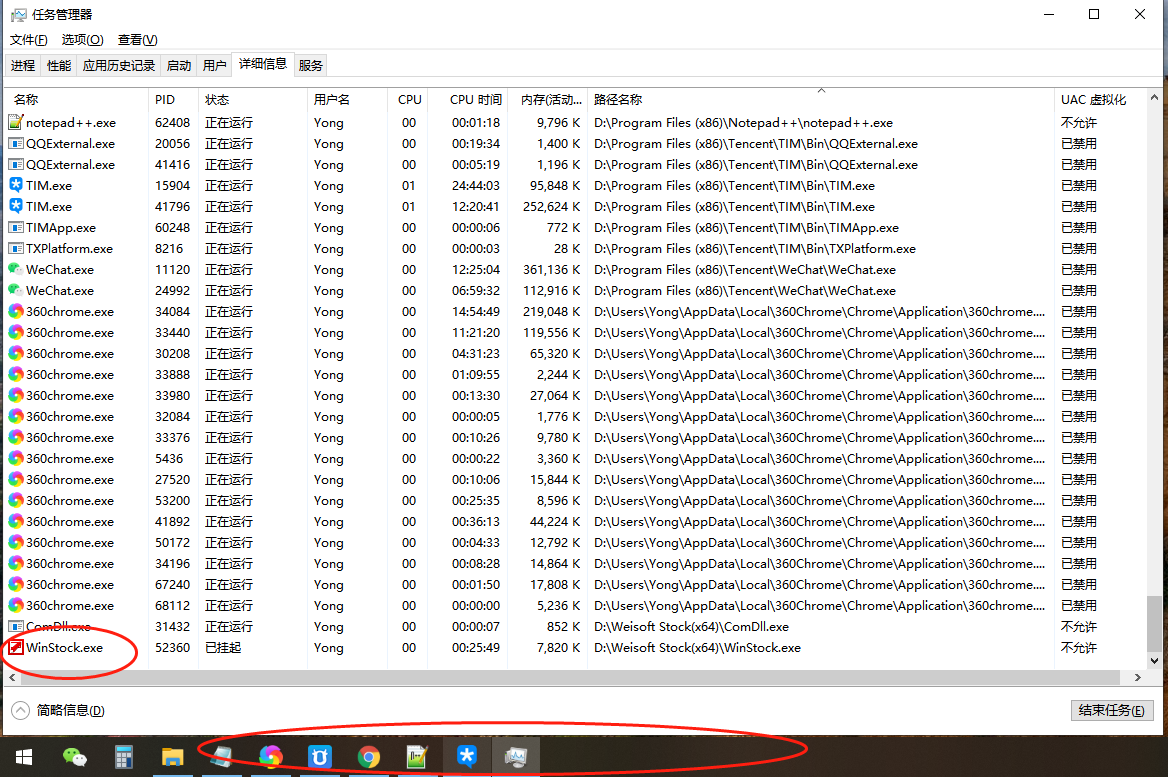The height and width of the screenshot is (777, 1168).
Task: Click memory value 361,136 K
Action: (x=551, y=269)
